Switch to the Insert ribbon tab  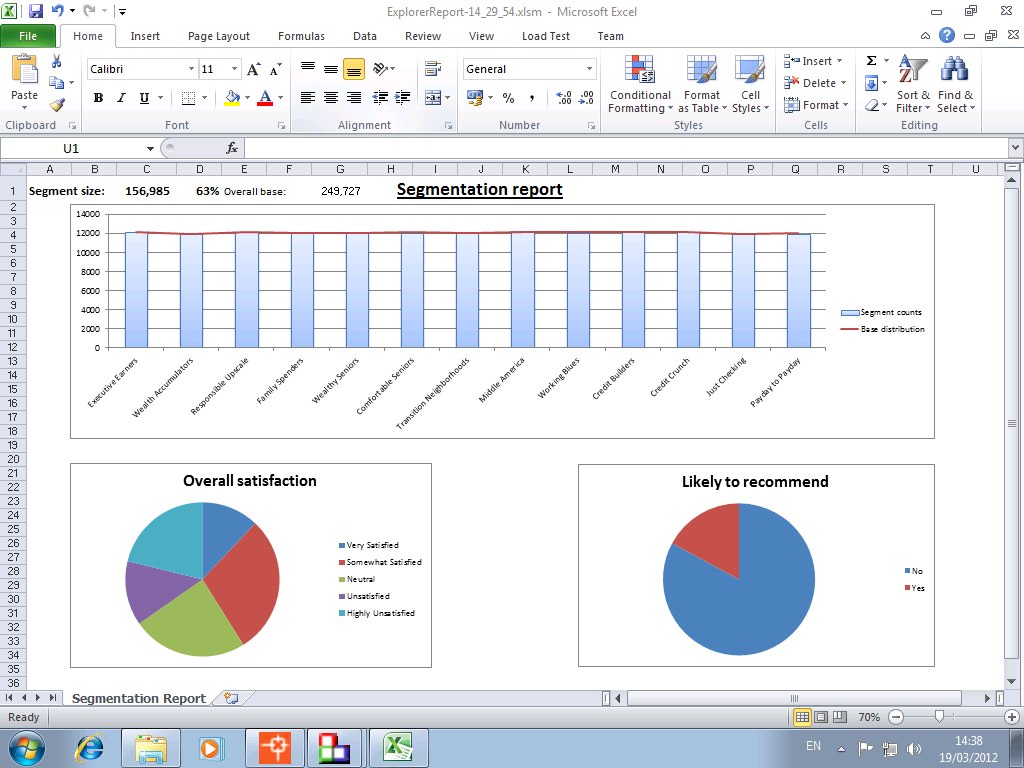pos(145,36)
